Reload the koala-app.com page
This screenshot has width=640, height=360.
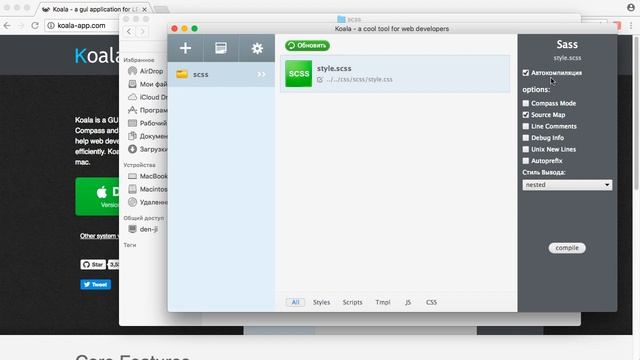35,25
